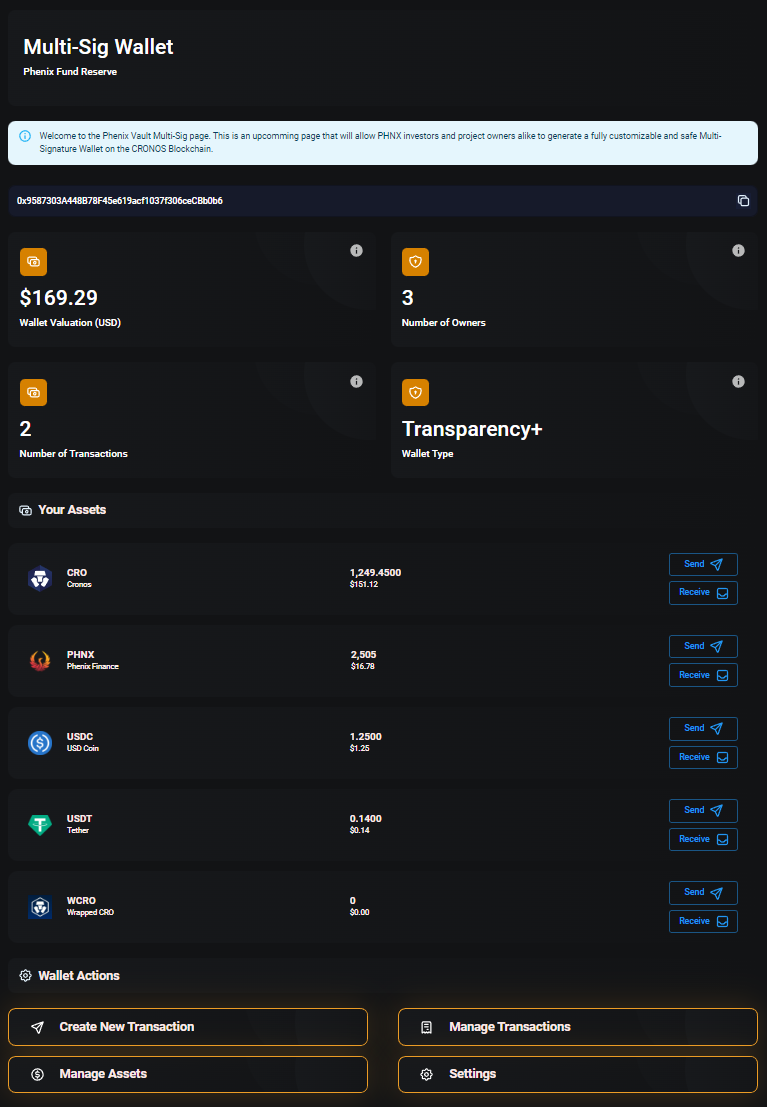Click the wallet address 0x9587303A448B78F45e619acf1037f306ceCBb0b6

120,201
